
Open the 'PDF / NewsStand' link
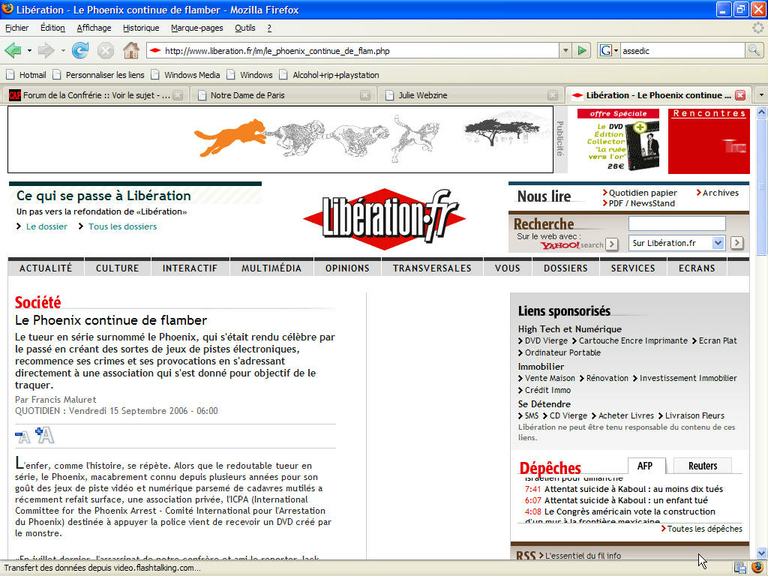642,203
